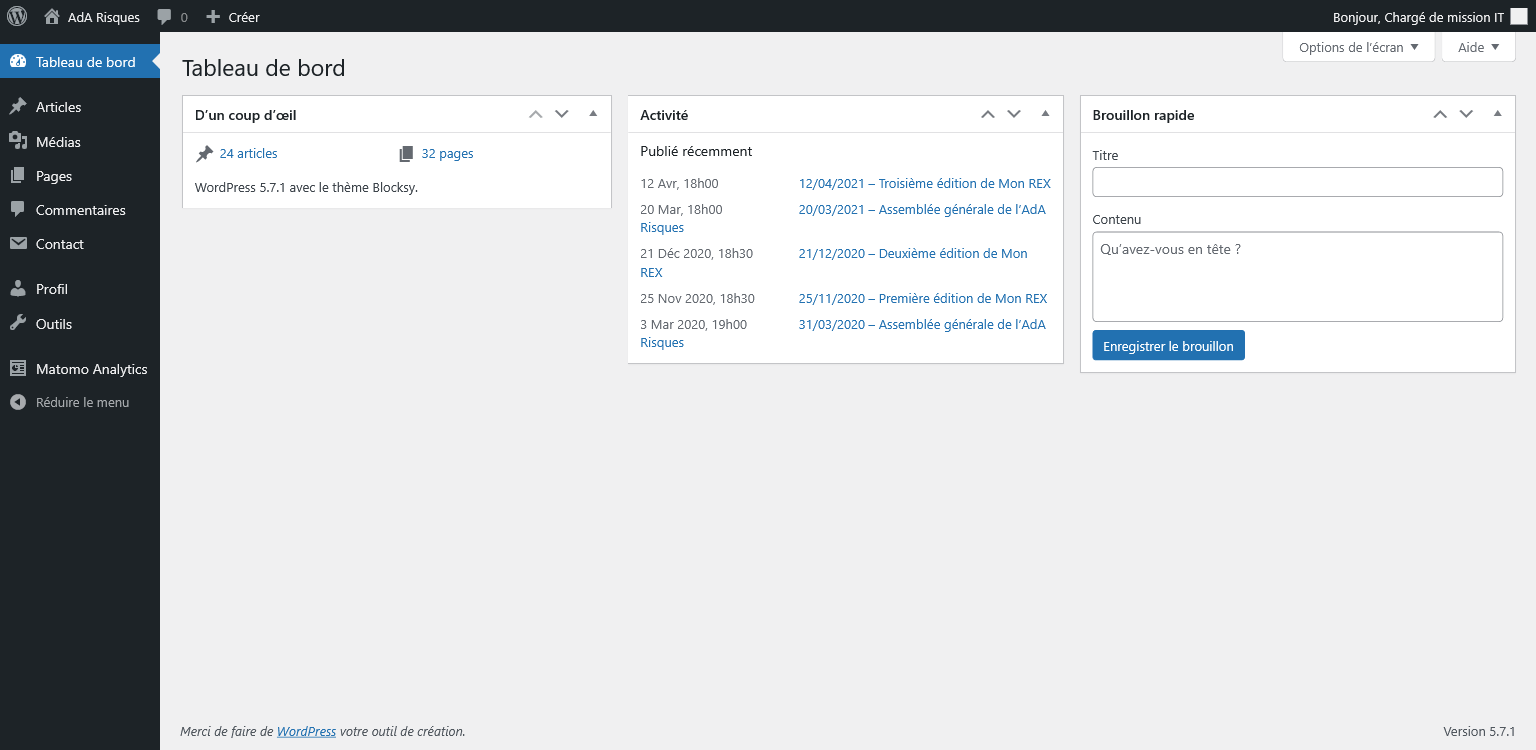Toggle the D'un coup d'œil panel
The height and width of the screenshot is (750, 1536).
(593, 114)
